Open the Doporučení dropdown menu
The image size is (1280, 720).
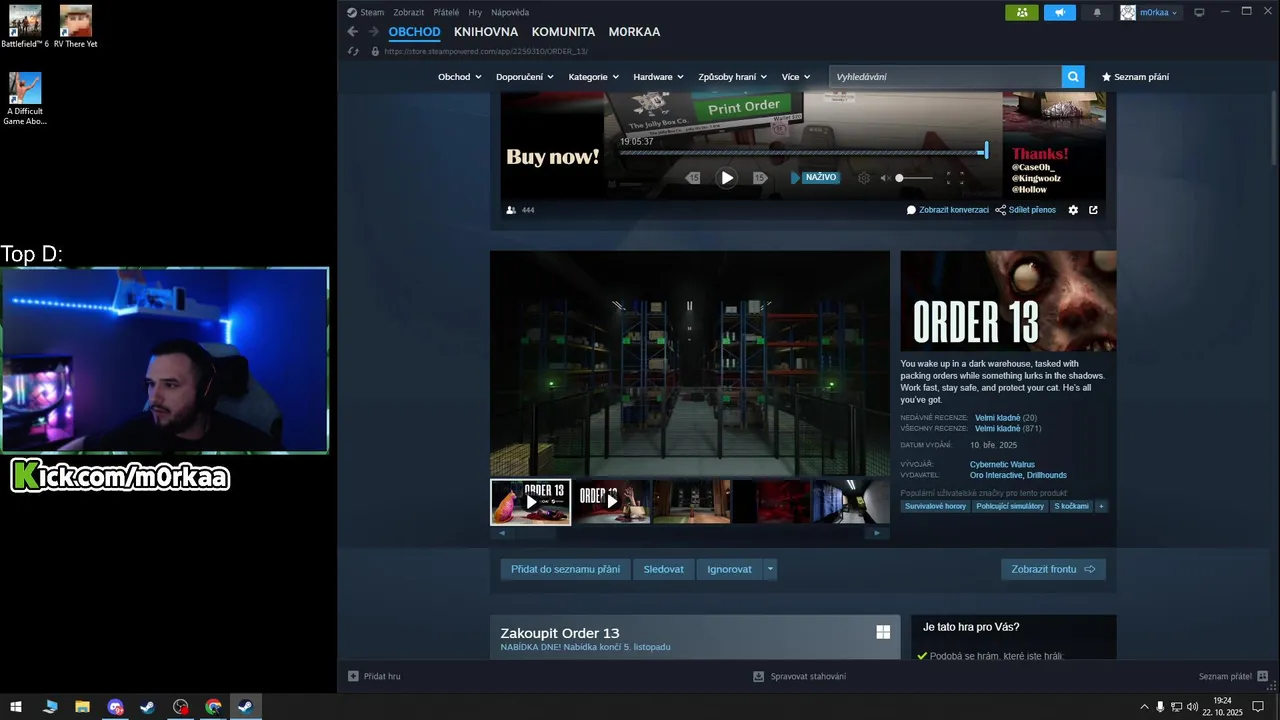point(524,77)
